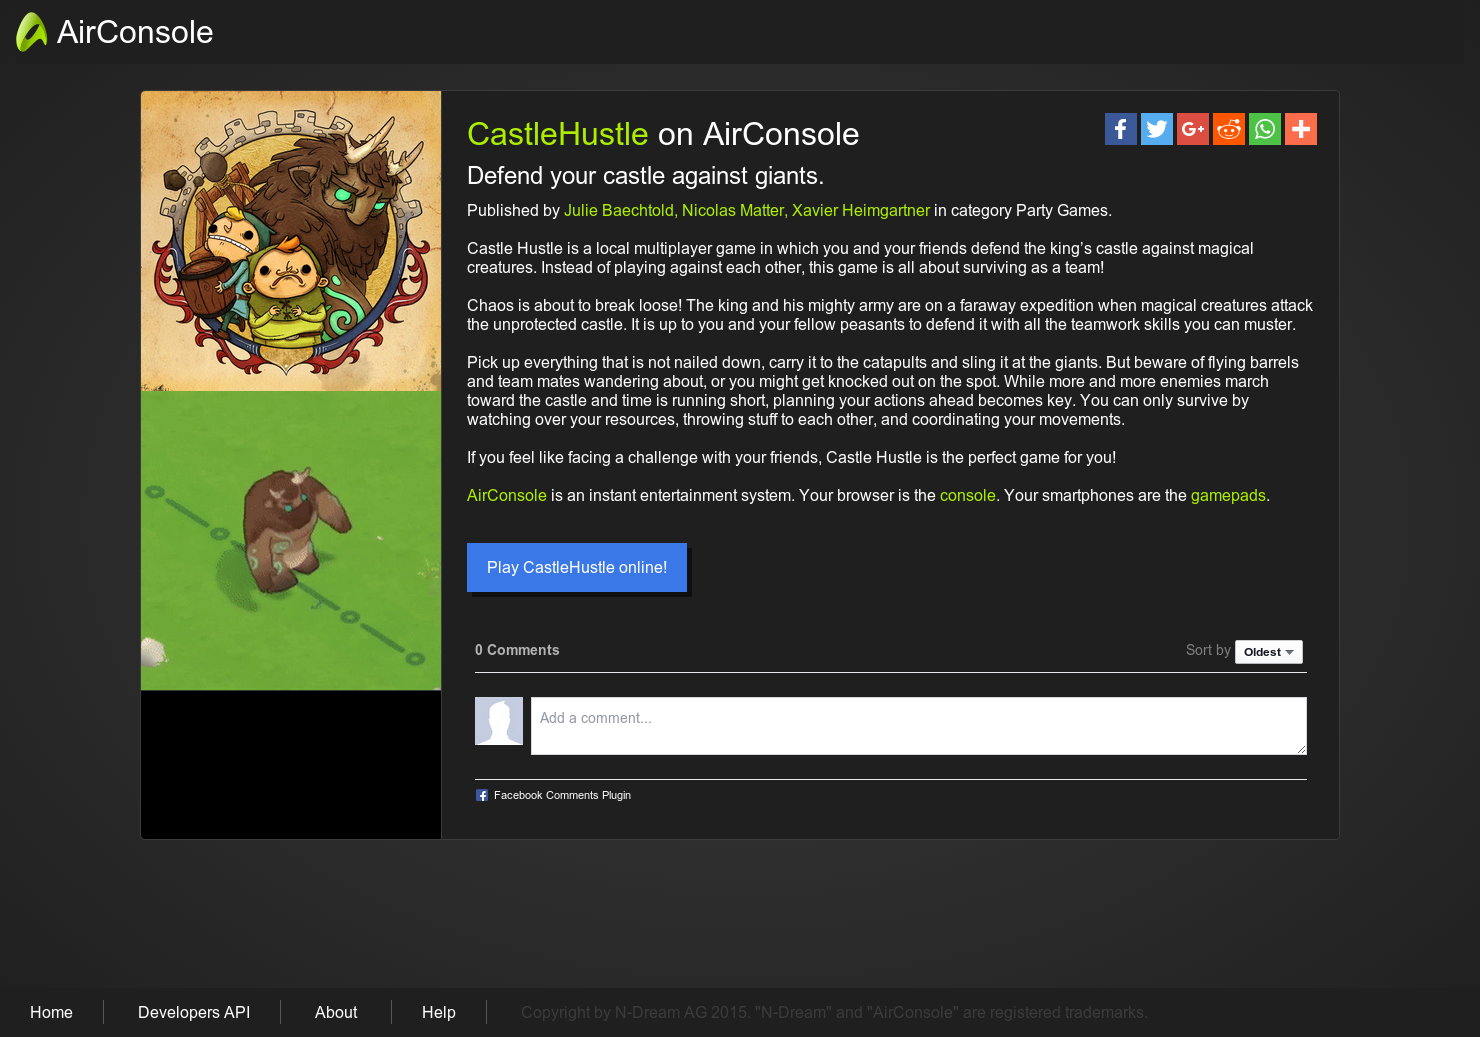Image resolution: width=1480 pixels, height=1037 pixels.
Task: Open Developers API footer link
Action: pos(194,1012)
